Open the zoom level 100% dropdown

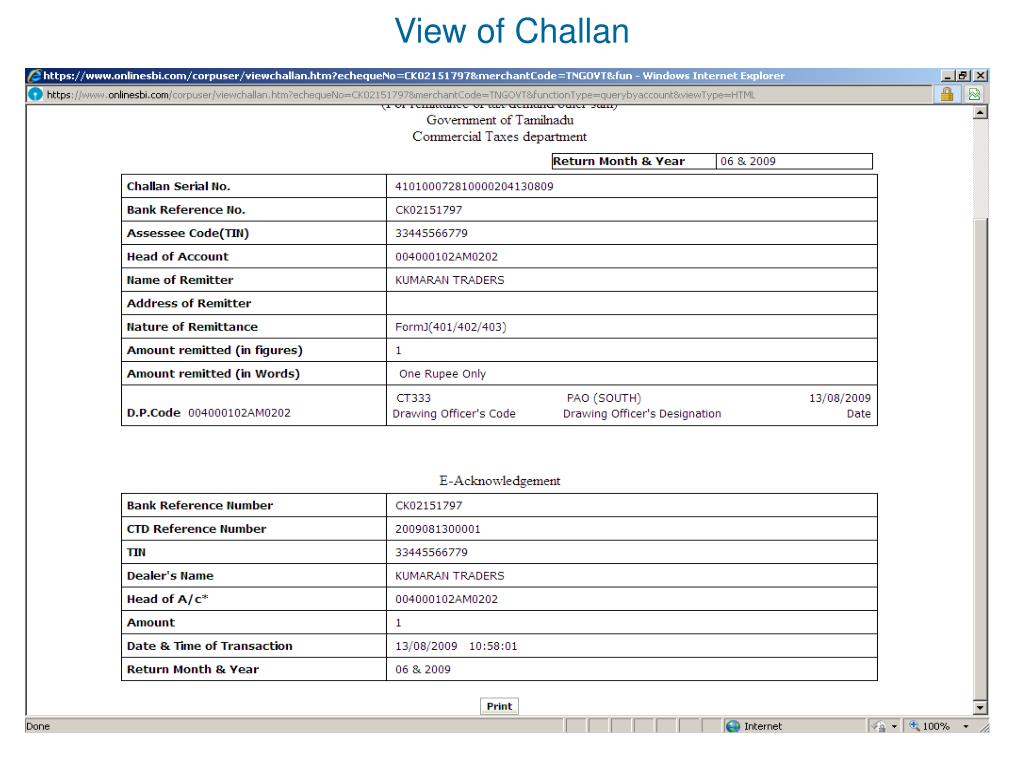click(x=966, y=726)
